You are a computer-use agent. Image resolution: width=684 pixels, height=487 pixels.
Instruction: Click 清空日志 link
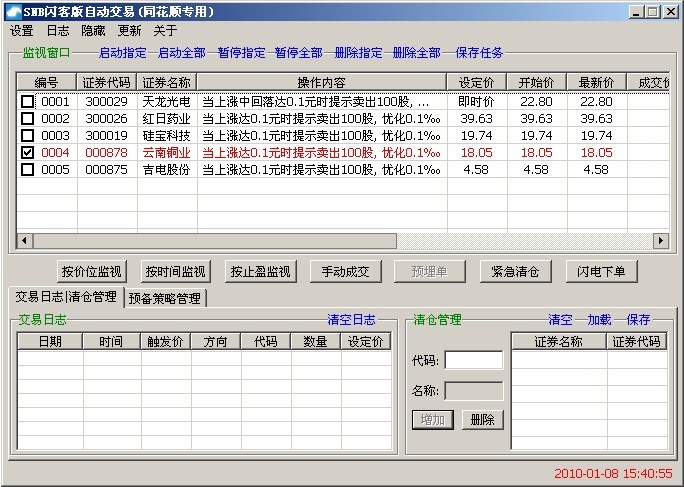point(351,320)
